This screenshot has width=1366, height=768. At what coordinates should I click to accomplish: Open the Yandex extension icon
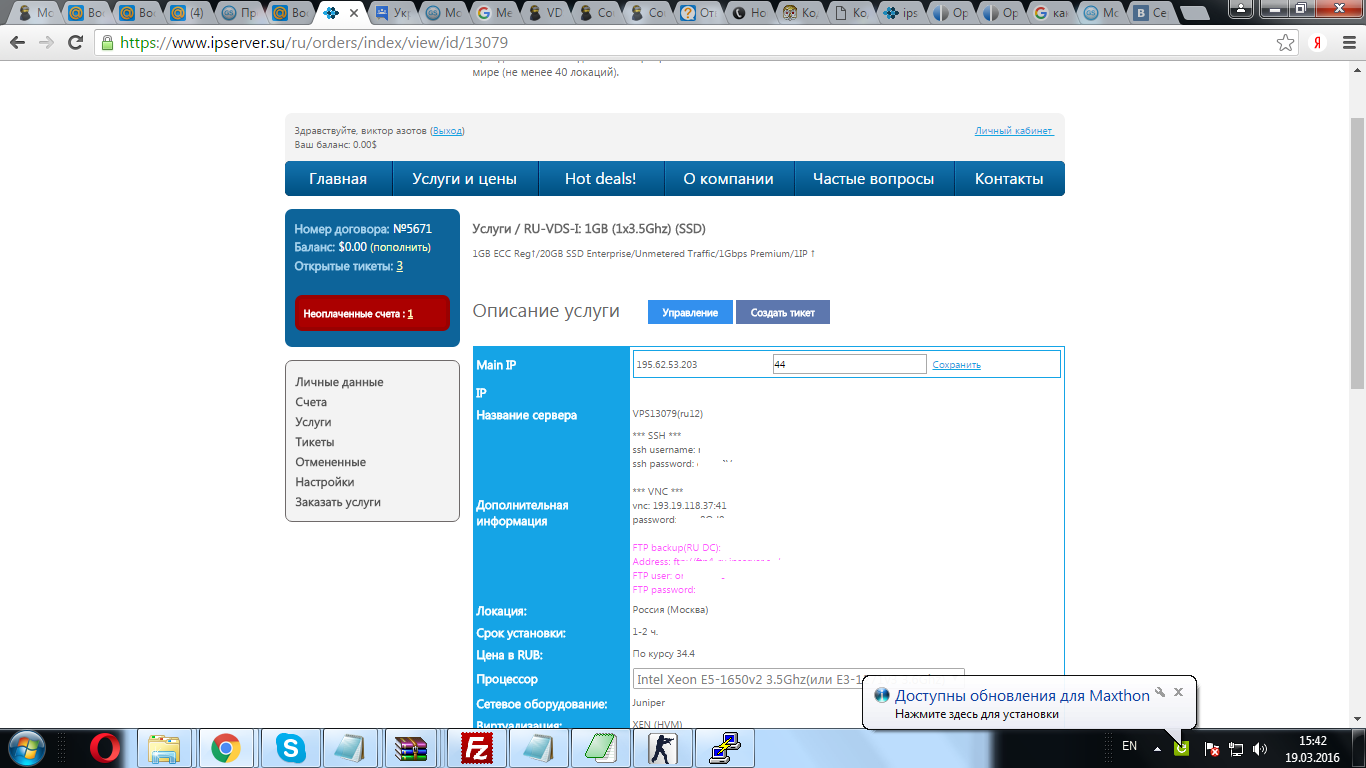(1319, 43)
